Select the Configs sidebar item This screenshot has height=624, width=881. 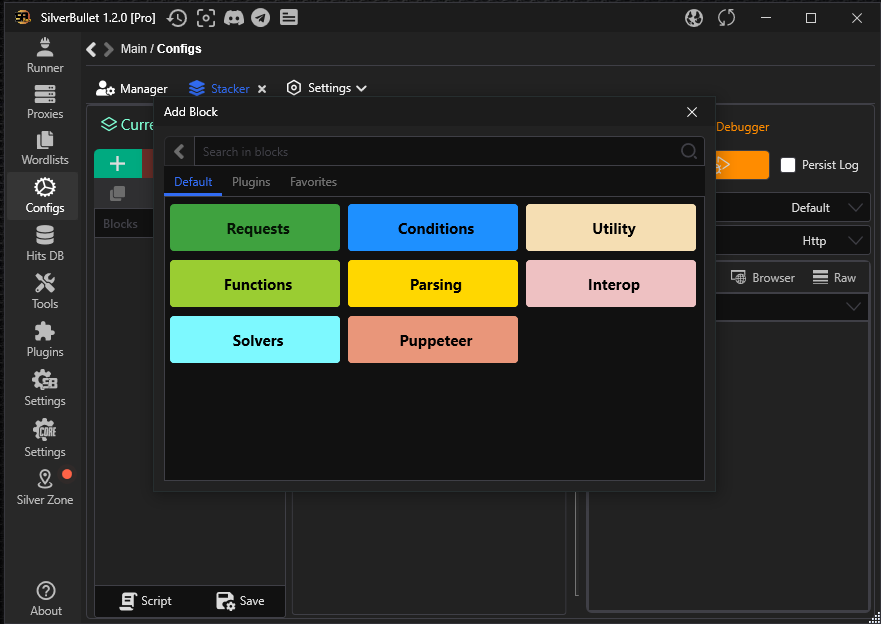pos(45,196)
